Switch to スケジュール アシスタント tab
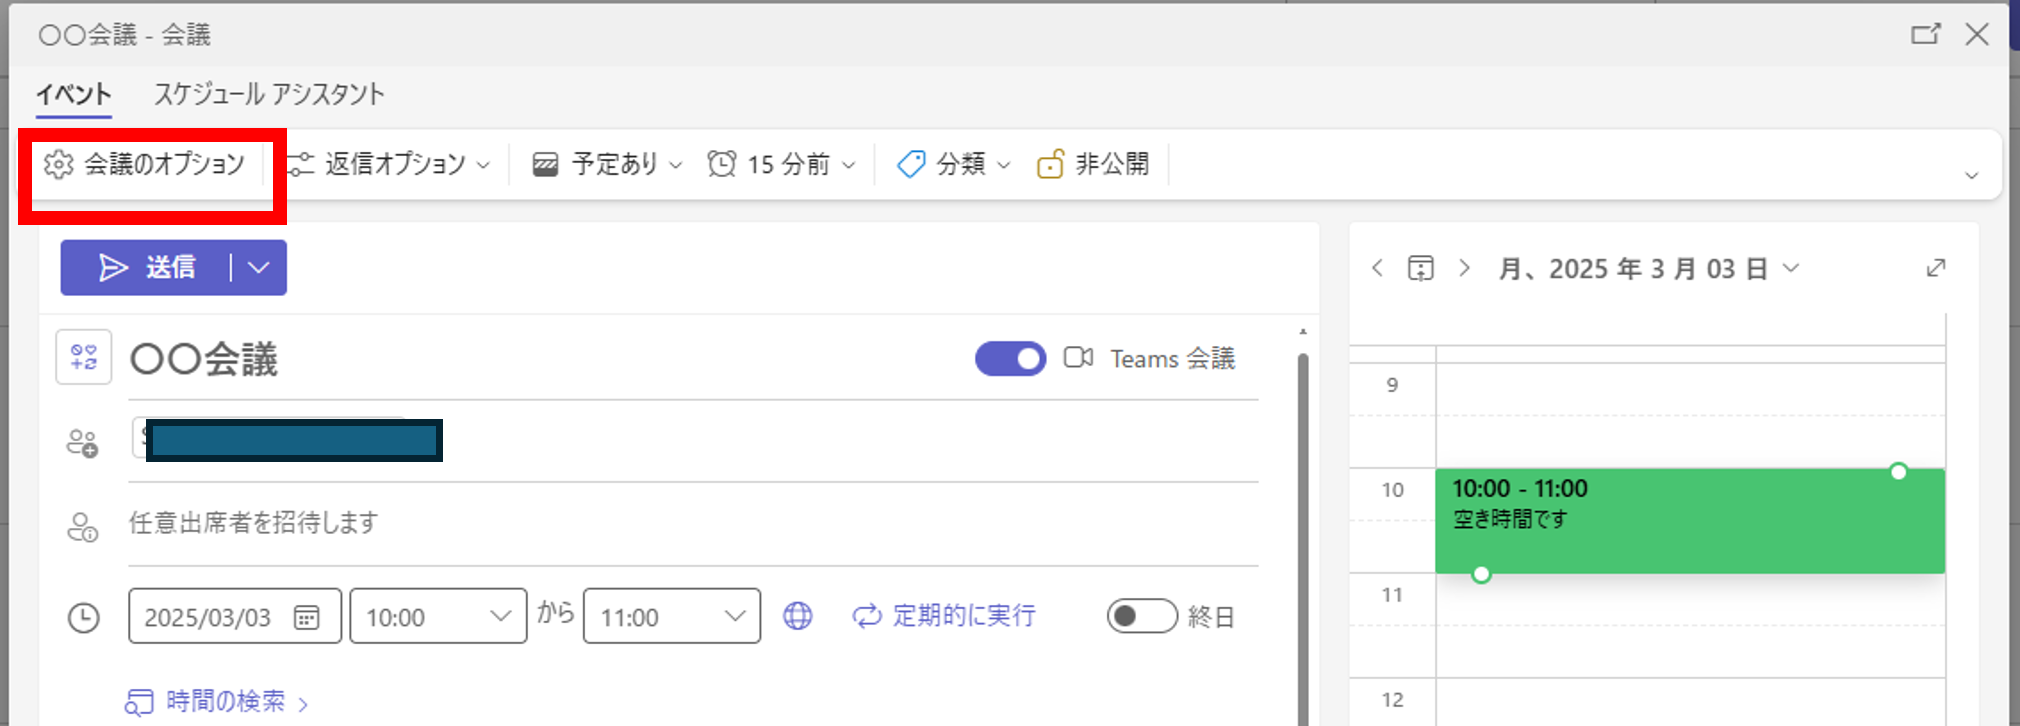 tap(269, 94)
